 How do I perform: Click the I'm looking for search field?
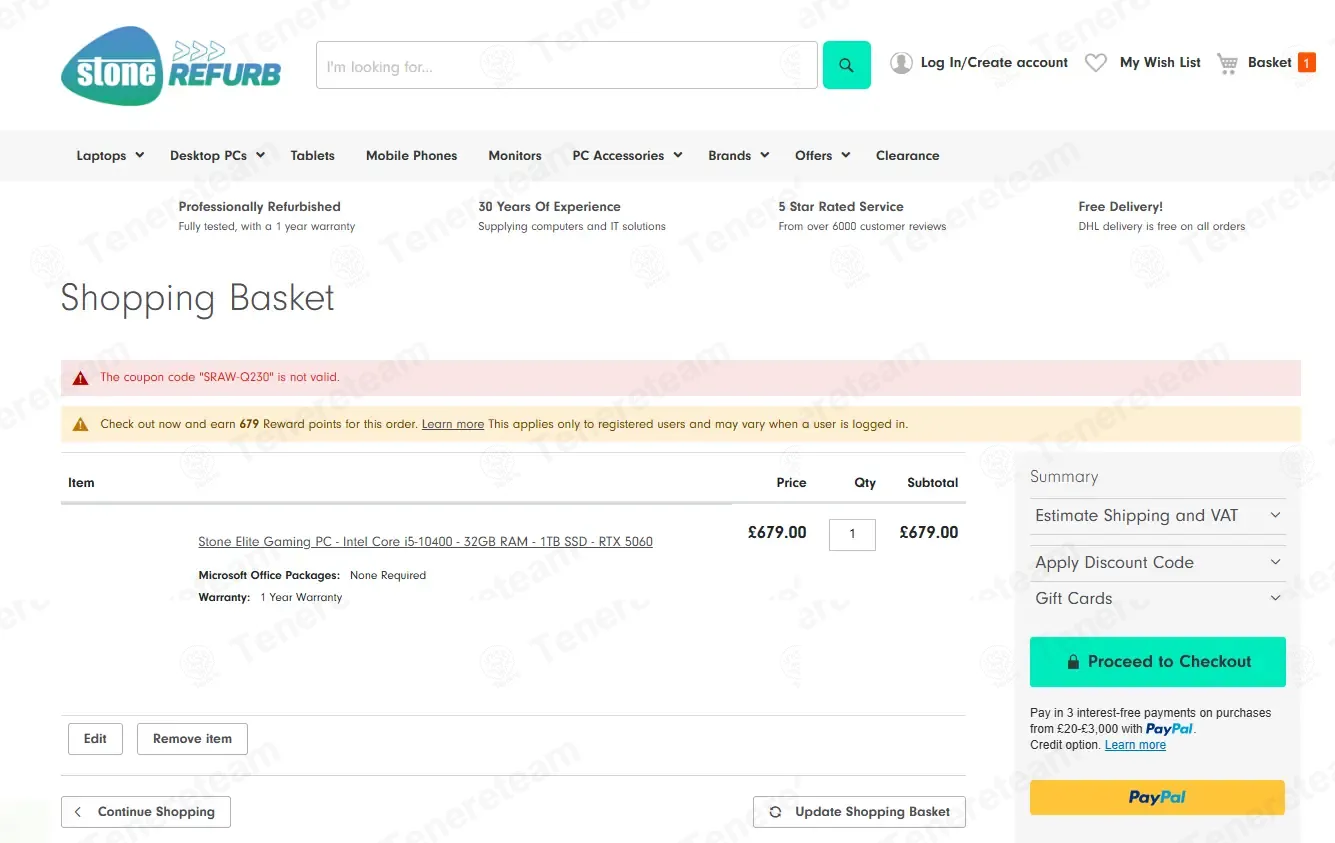[x=567, y=65]
